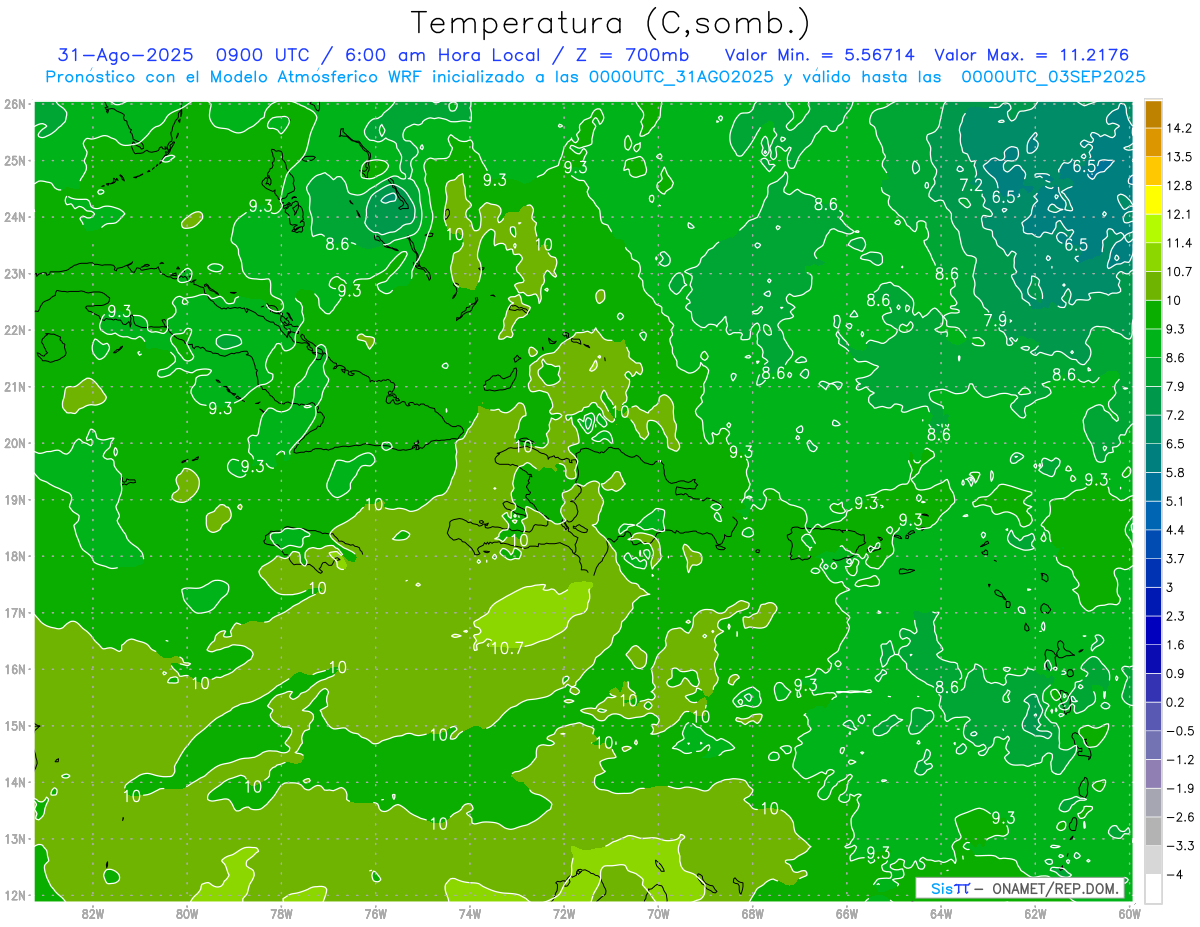Image resolution: width=1200 pixels, height=927 pixels.
Task: Select the "16N" latitude axis label
Action: coord(15,669)
